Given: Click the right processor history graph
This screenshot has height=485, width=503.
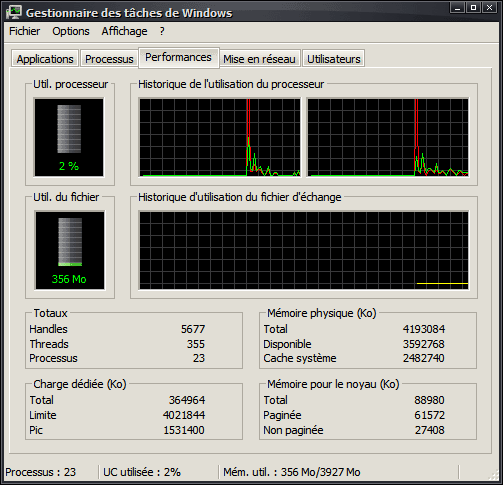Looking at the screenshot, I should [388, 137].
